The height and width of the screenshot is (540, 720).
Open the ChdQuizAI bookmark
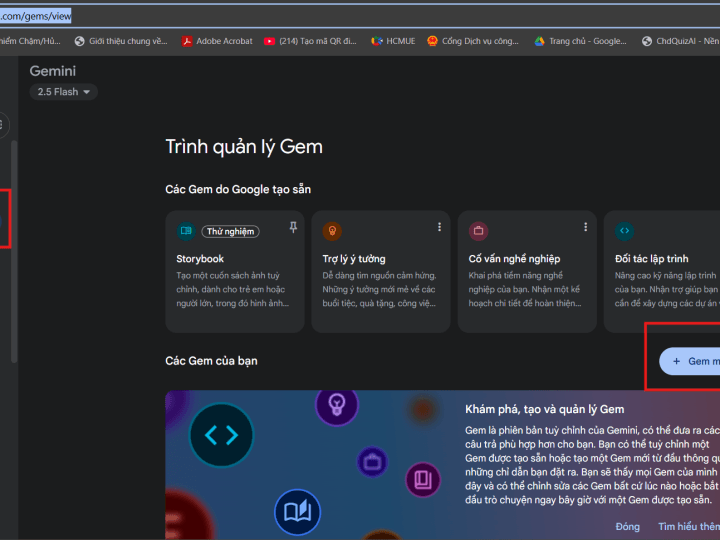681,41
